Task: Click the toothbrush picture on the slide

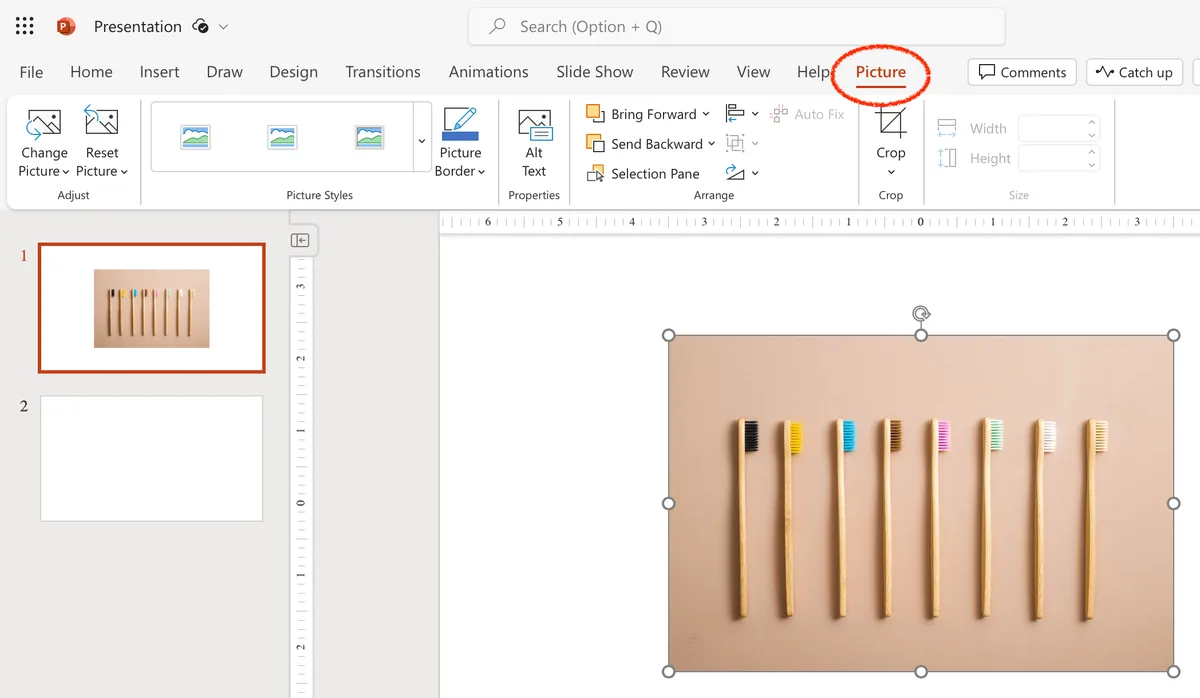Action: pyautogui.click(x=921, y=503)
